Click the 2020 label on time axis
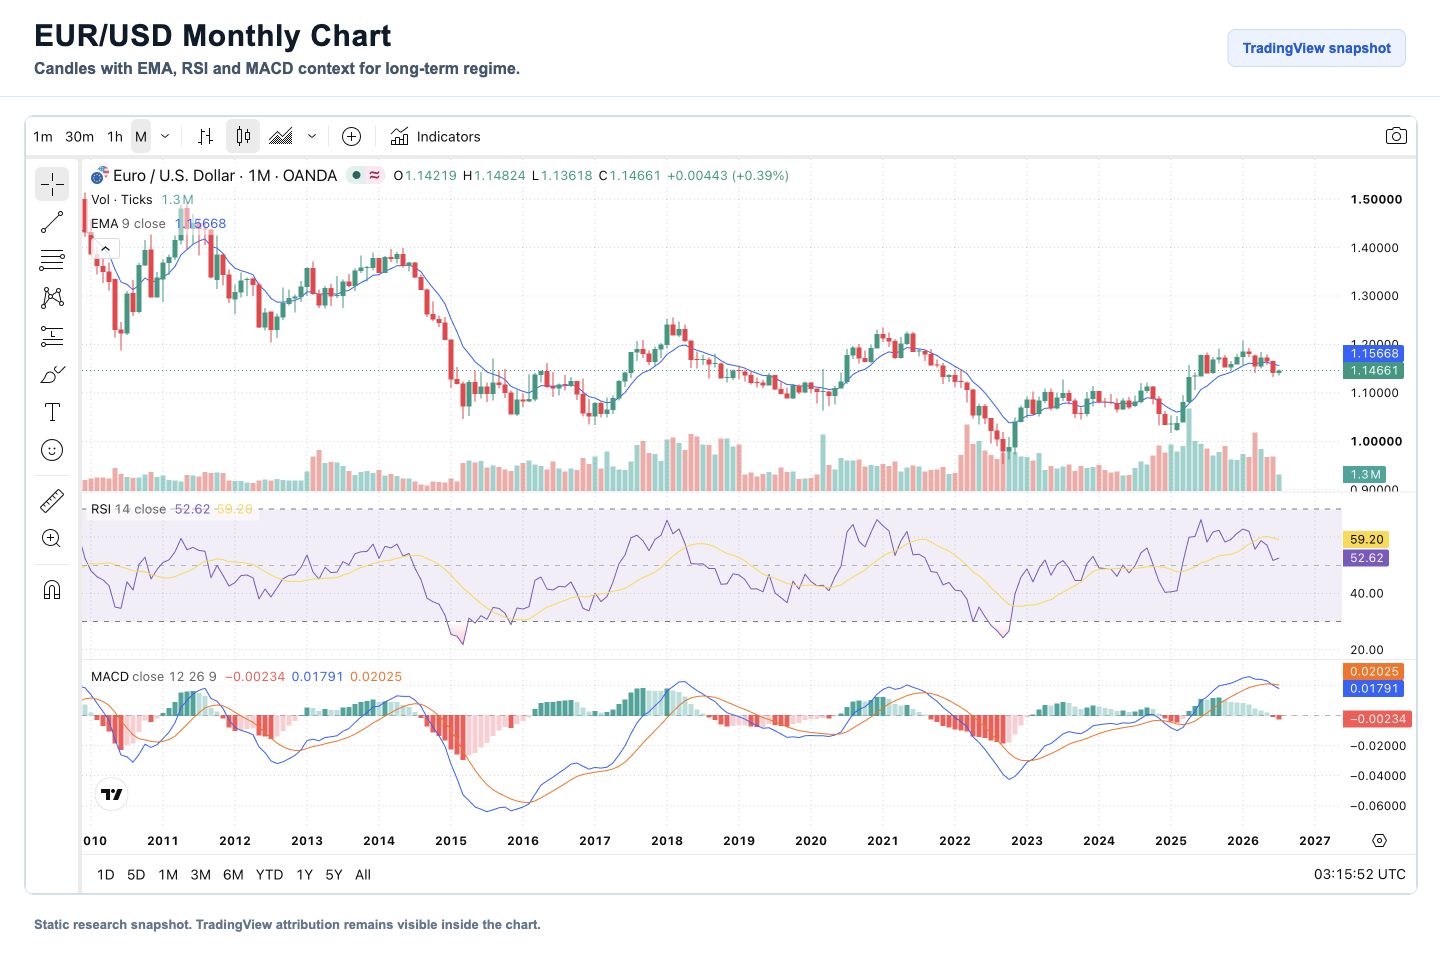1440x980 pixels. (811, 840)
